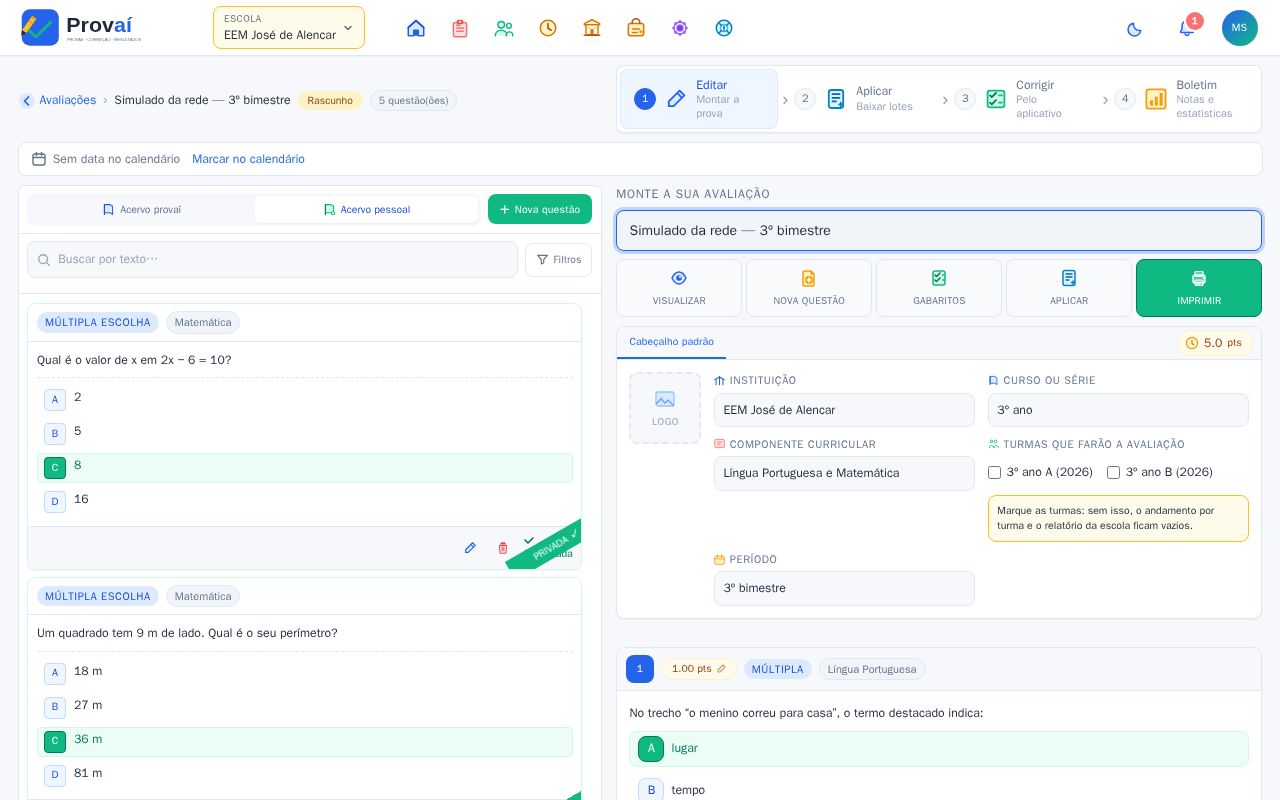Click the Visualizar button
This screenshot has width=1280, height=800.
(679, 288)
